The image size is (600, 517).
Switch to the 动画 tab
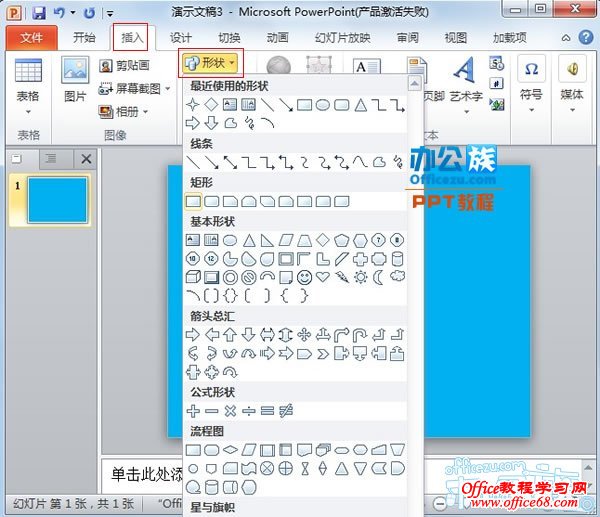277,38
